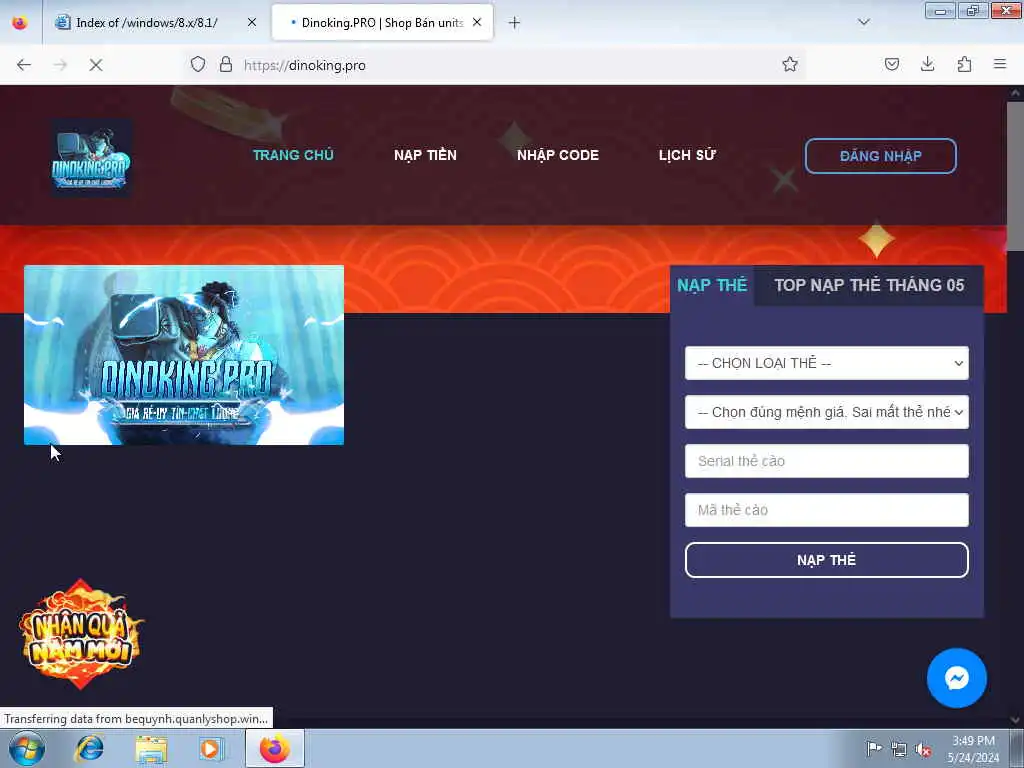This screenshot has width=1024, height=768.
Task: Open the TRANG CHỦ menu item
Action: [293, 155]
